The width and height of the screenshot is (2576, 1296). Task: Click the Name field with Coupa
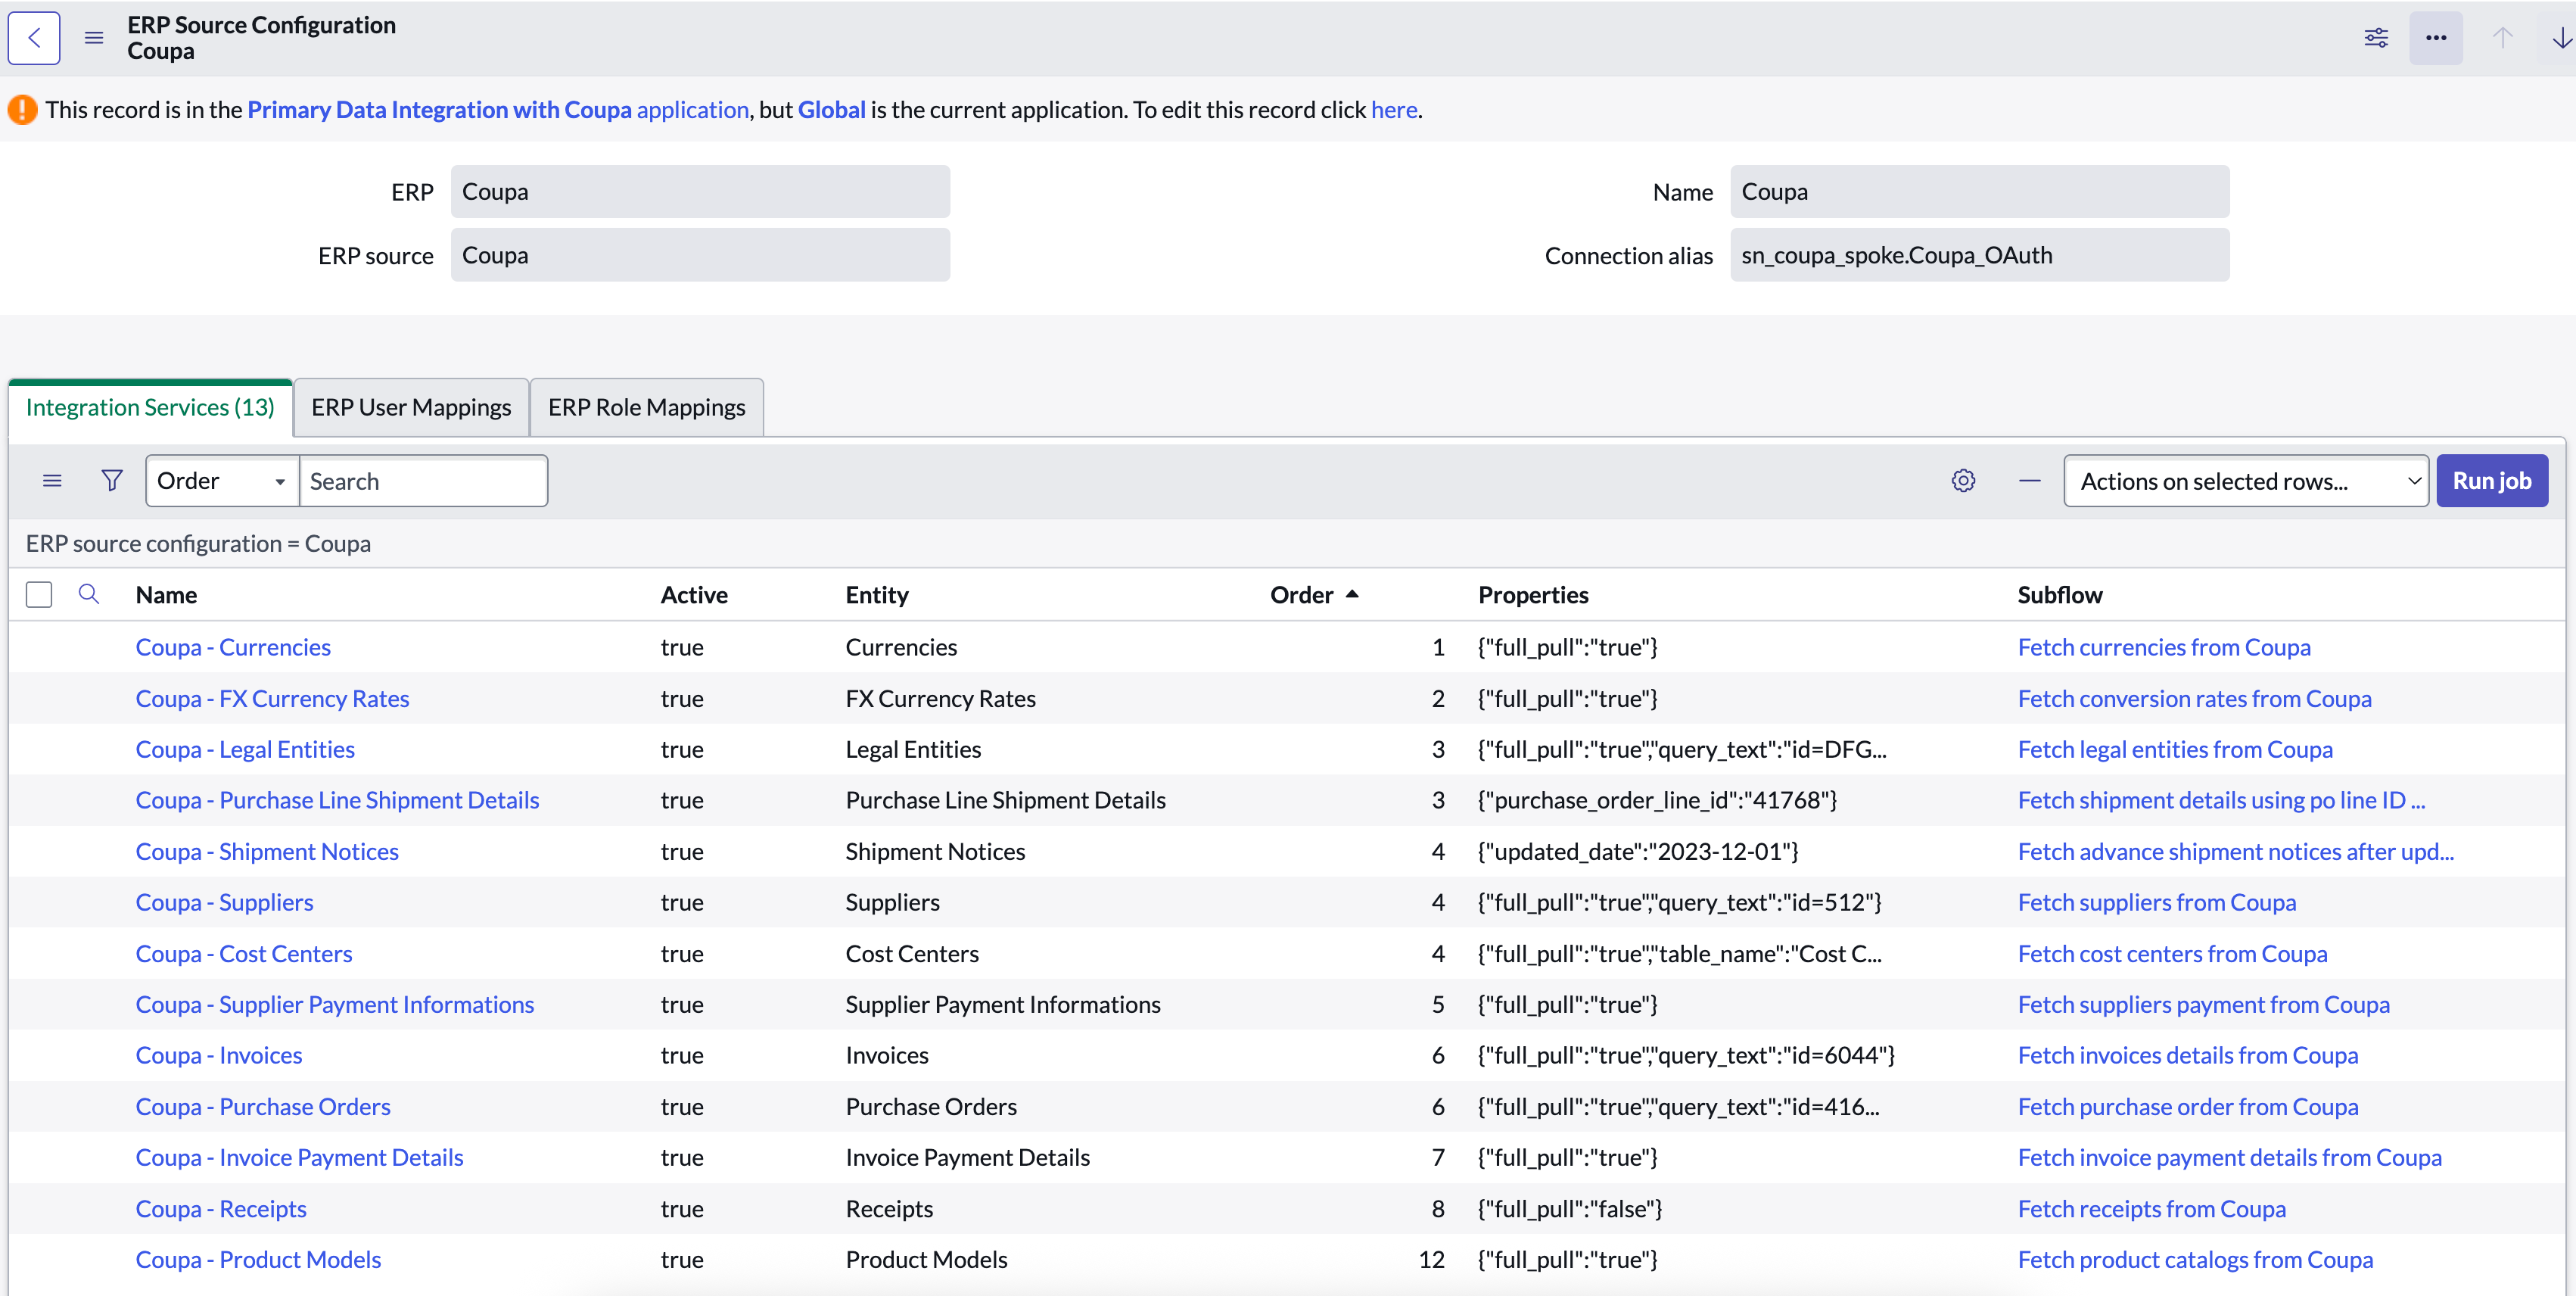[1979, 191]
